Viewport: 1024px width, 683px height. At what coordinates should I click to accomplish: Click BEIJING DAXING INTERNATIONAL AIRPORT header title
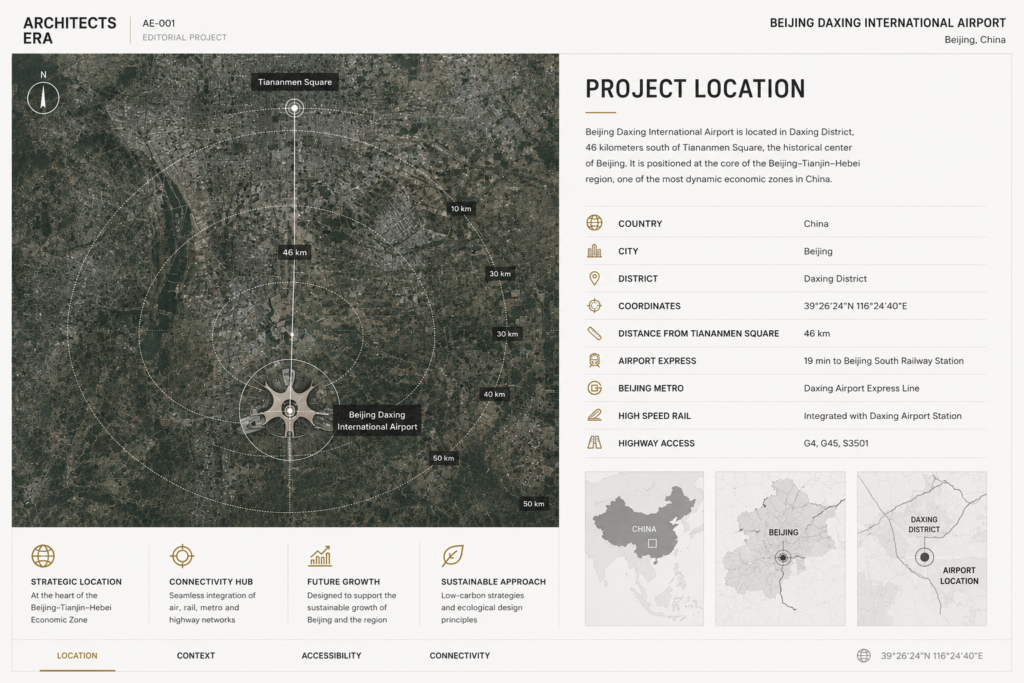(888, 23)
